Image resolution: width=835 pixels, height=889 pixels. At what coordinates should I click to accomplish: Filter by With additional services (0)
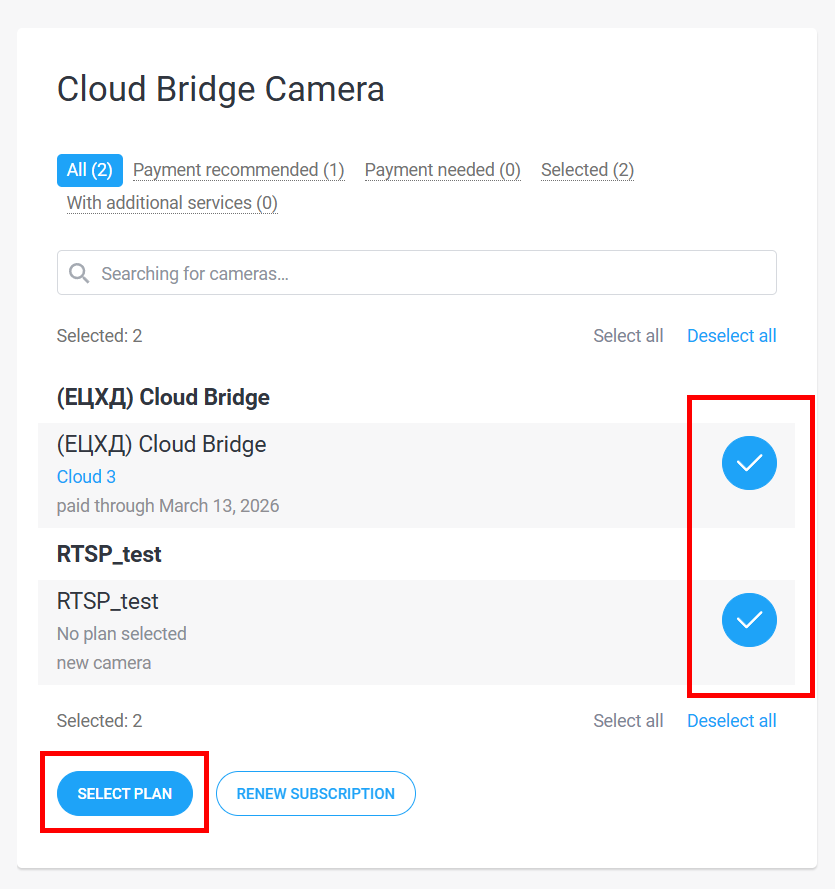(172, 203)
